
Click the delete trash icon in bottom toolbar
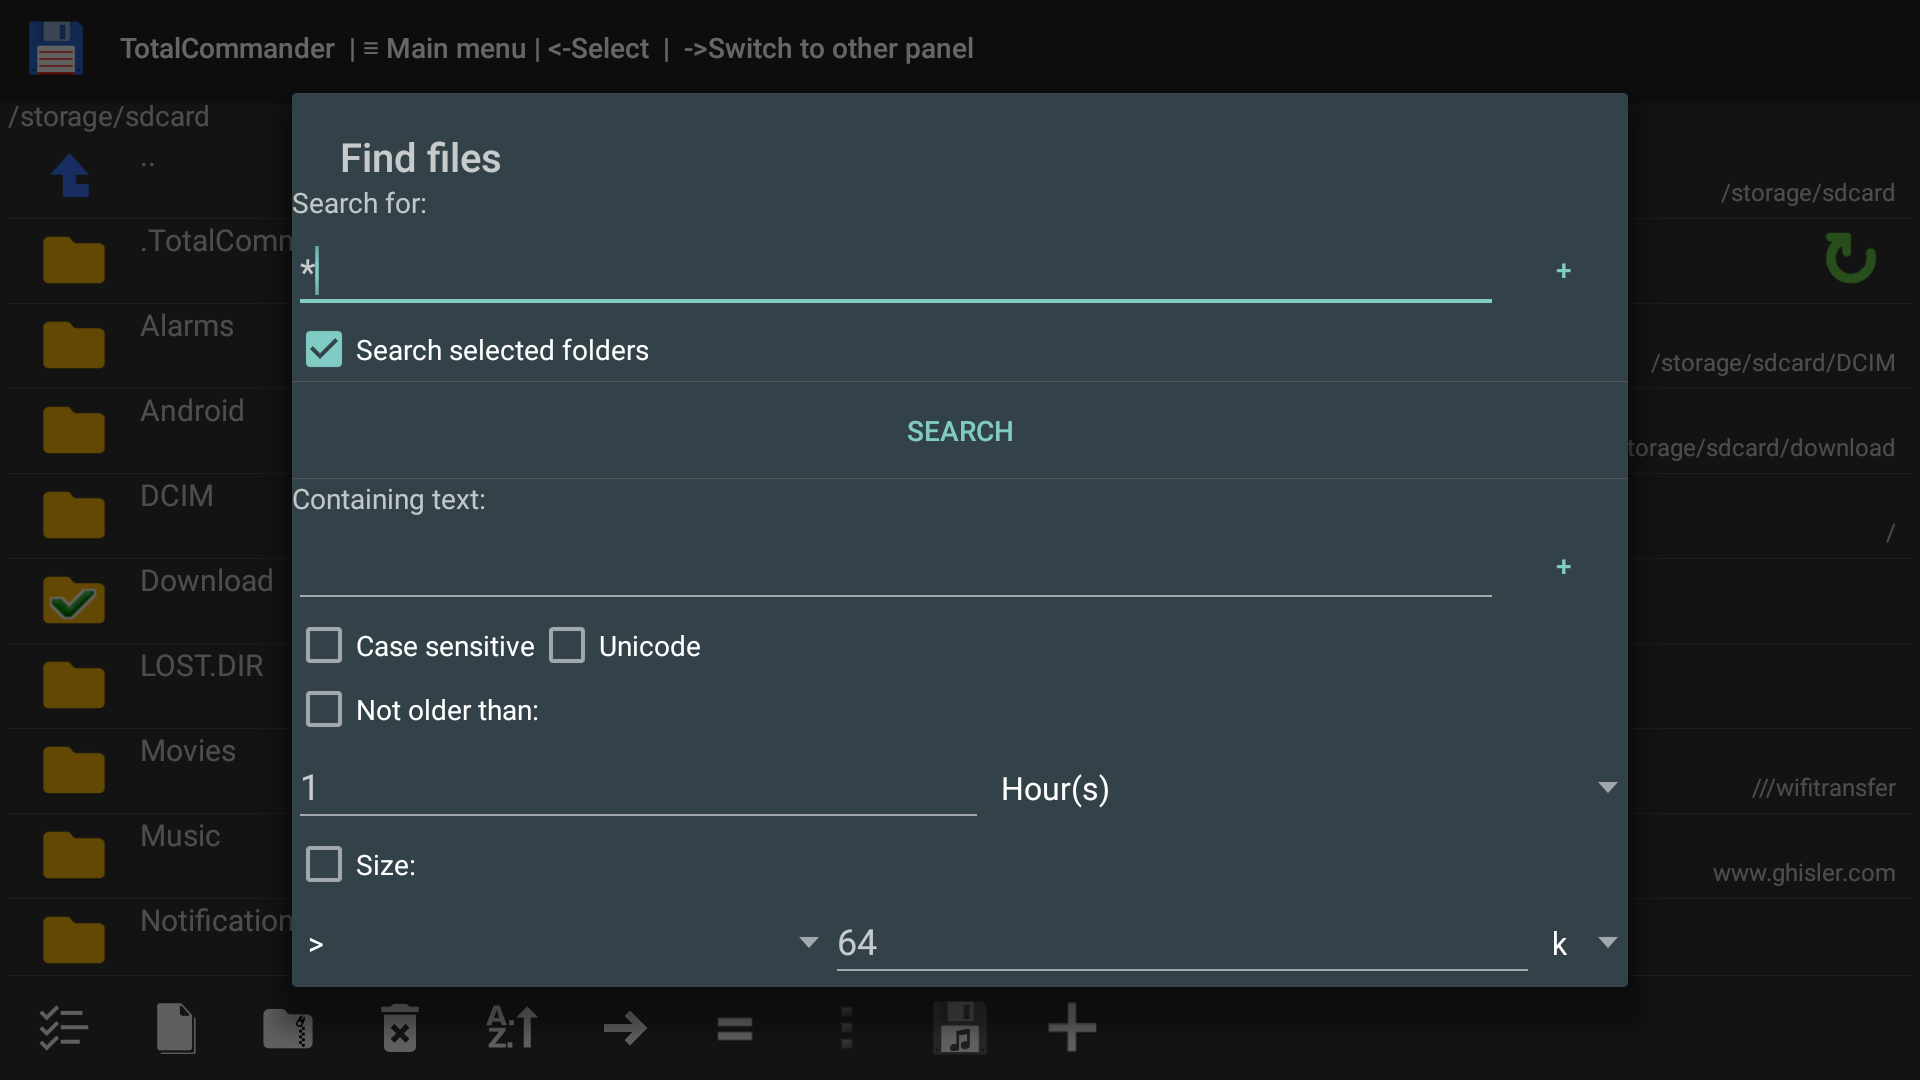[399, 1028]
